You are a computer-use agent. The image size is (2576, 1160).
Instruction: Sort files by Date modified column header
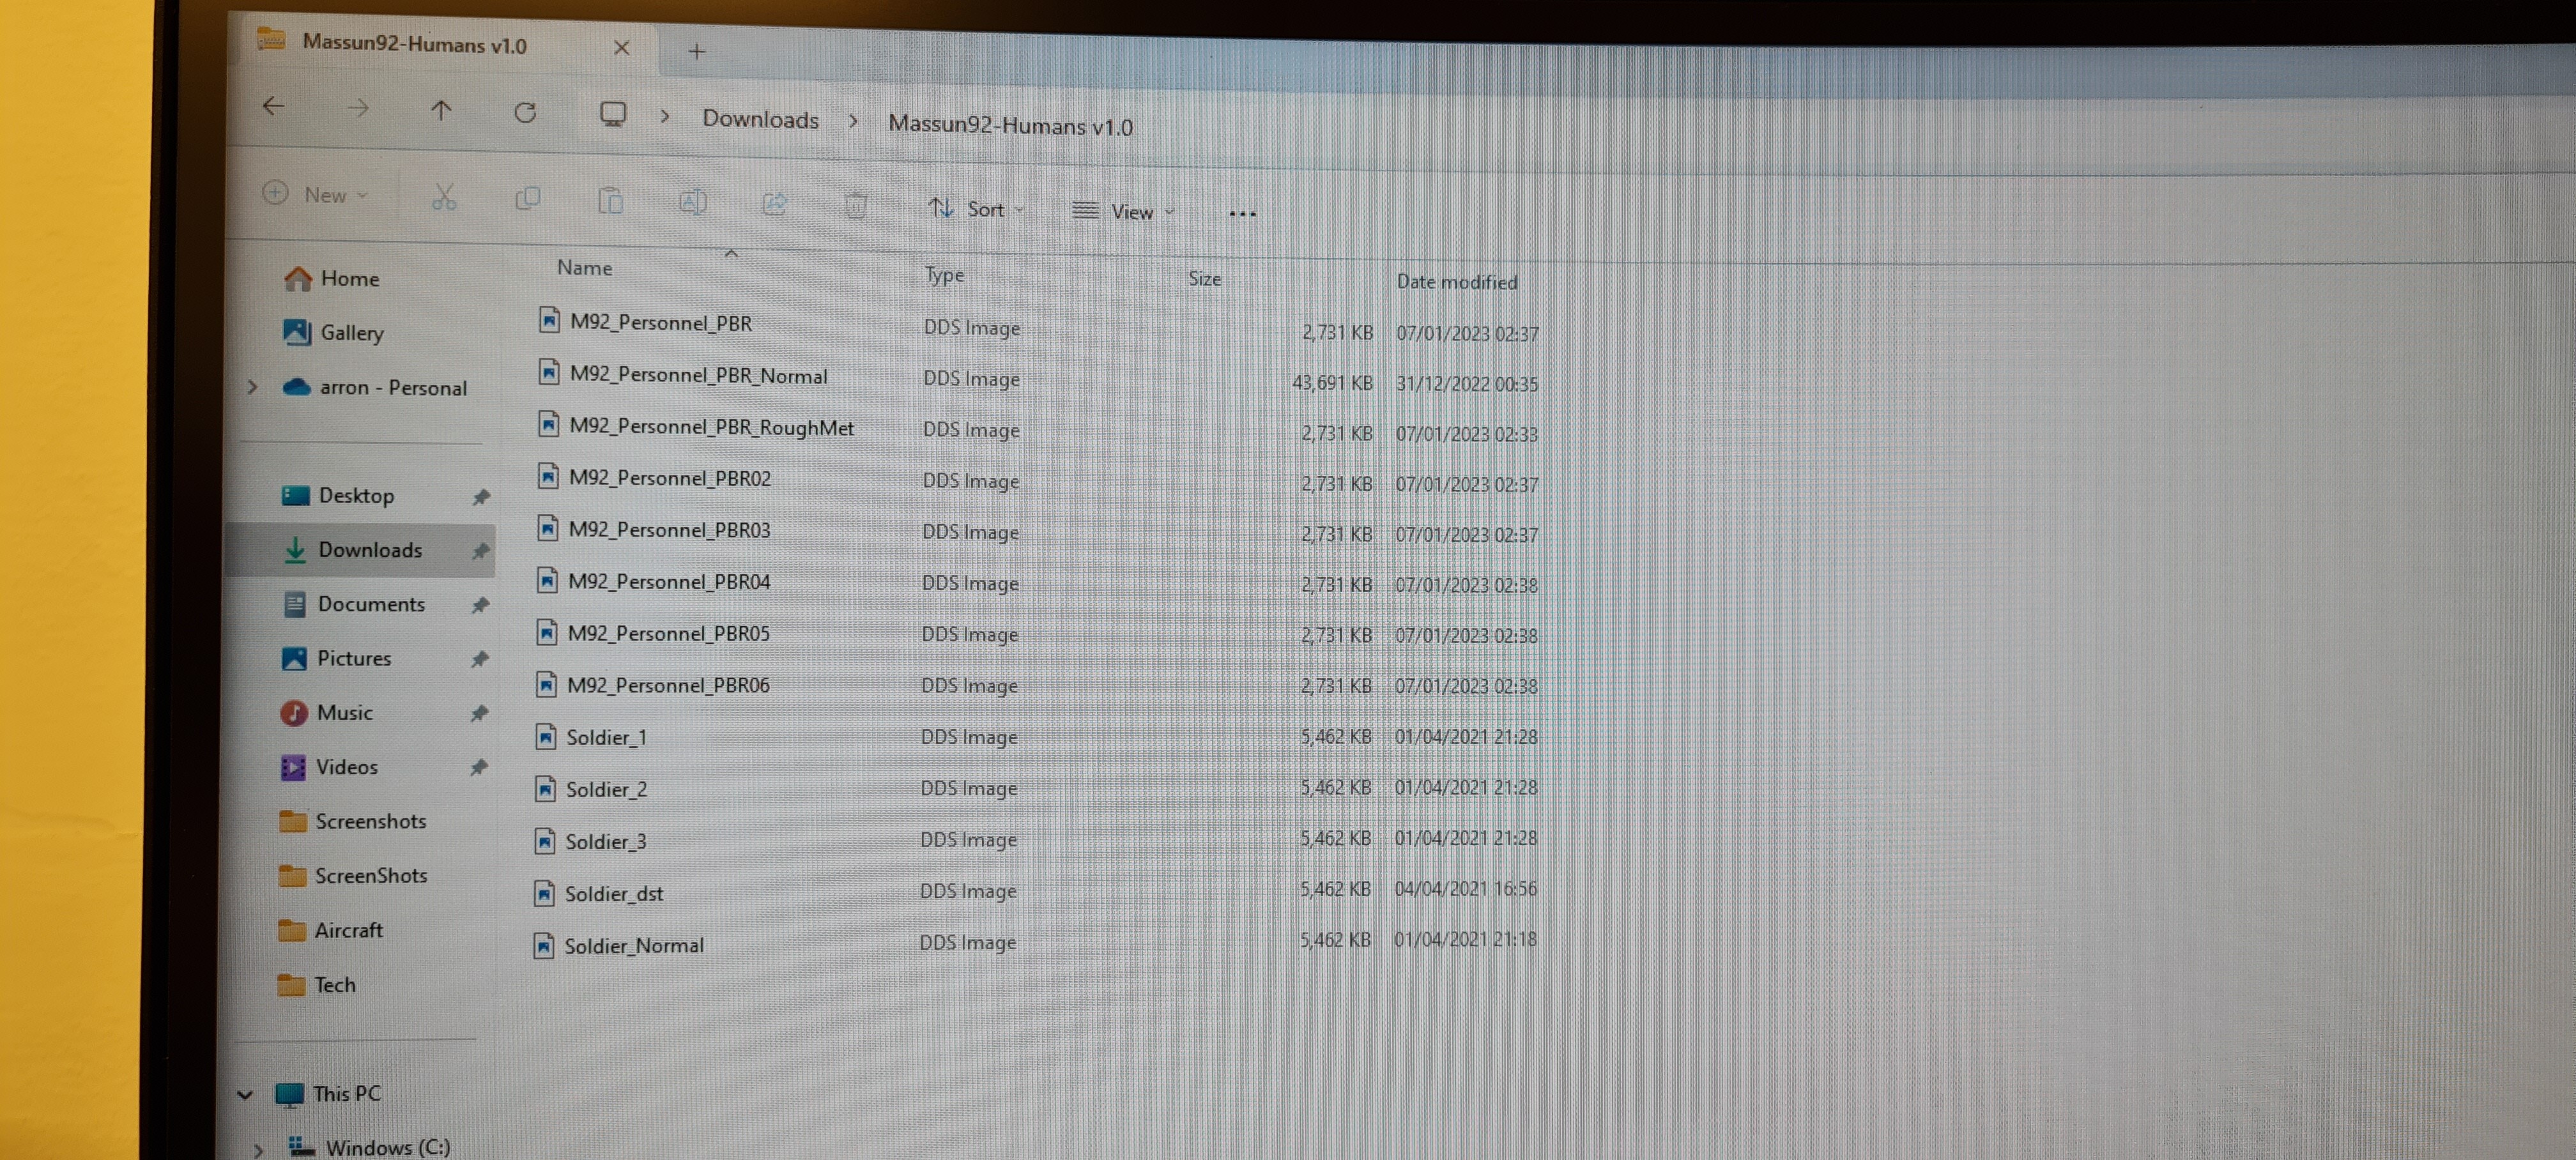click(1456, 282)
